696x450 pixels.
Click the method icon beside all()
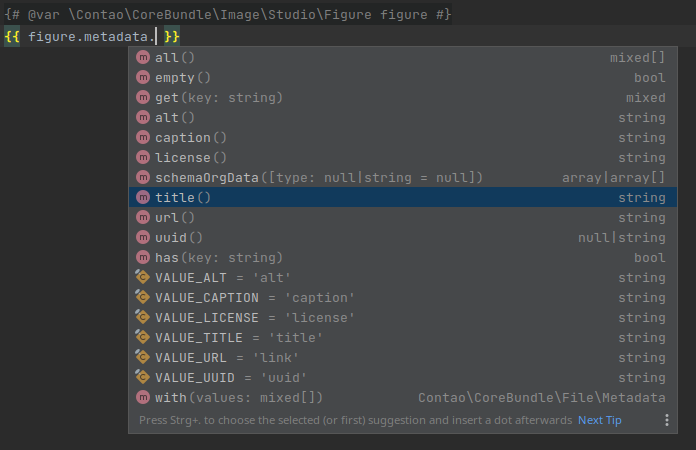click(x=143, y=58)
